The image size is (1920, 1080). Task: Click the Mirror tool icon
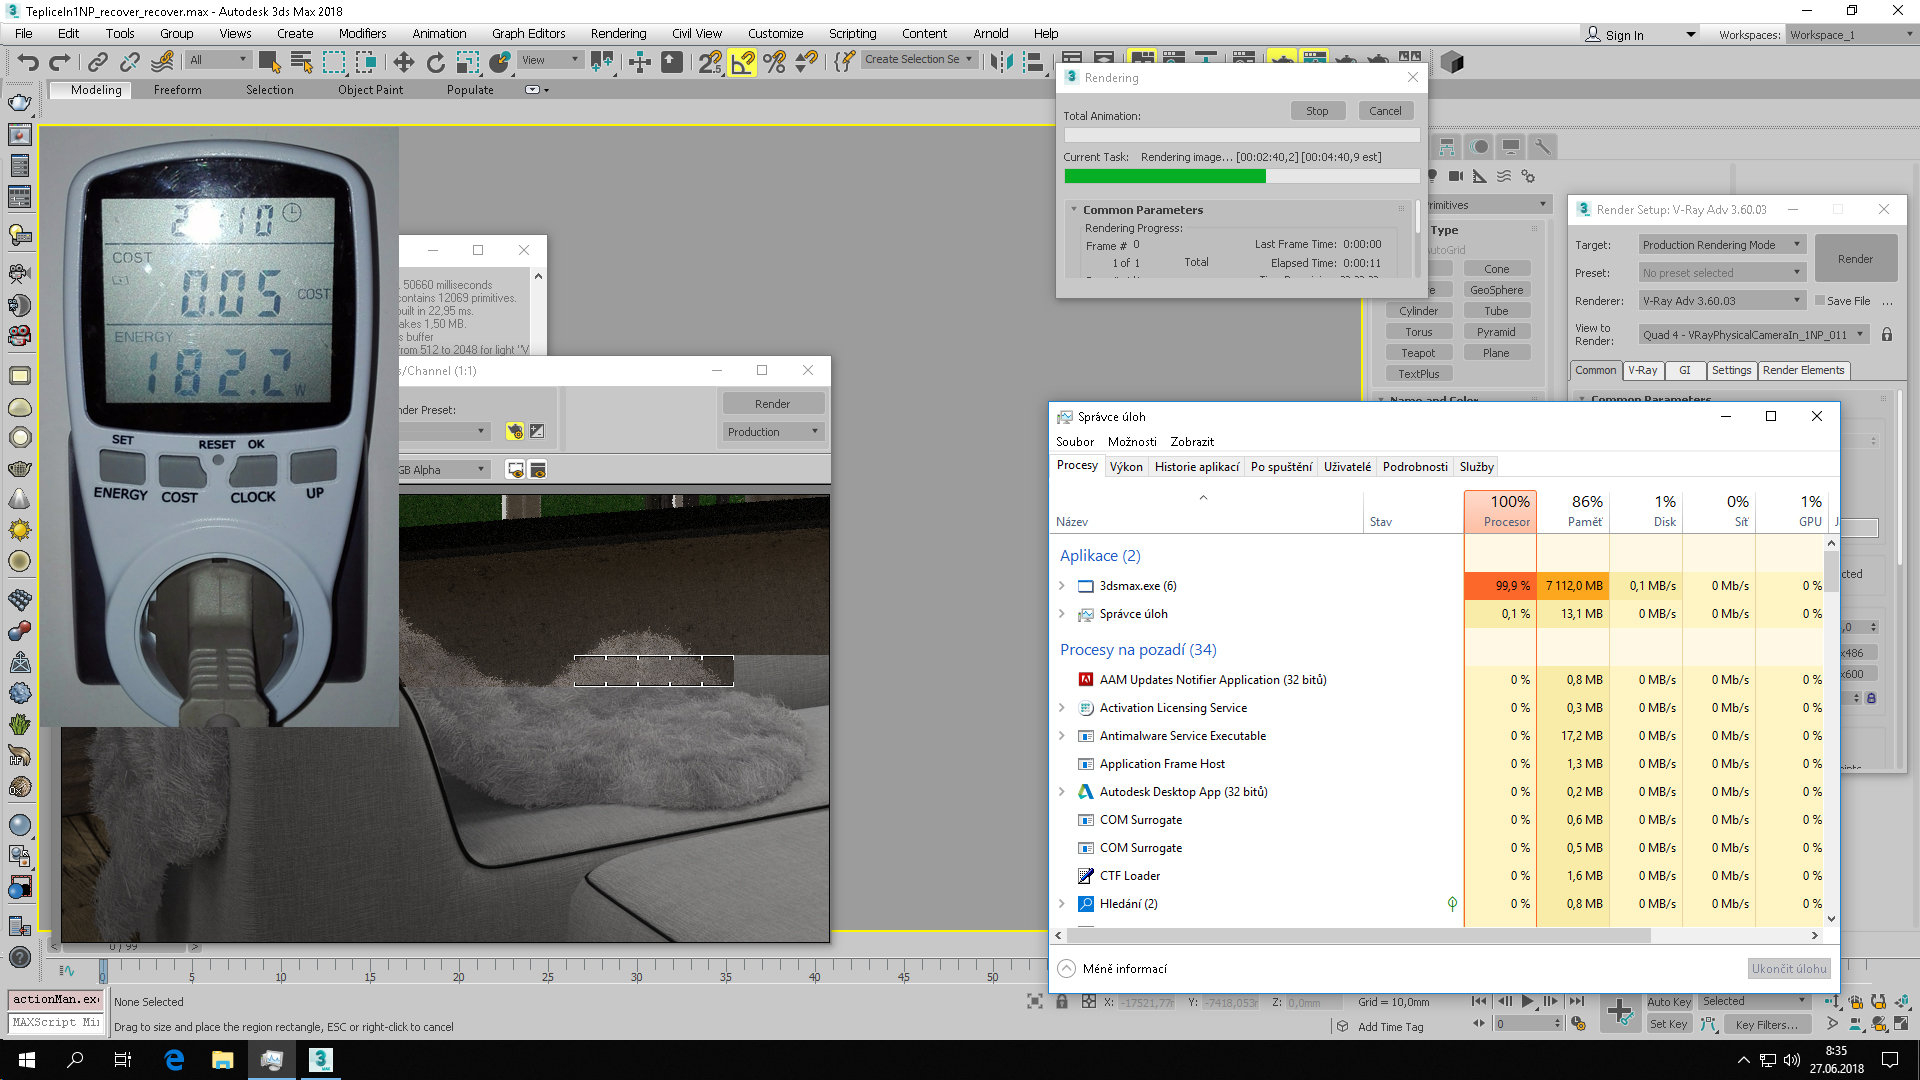point(1001,62)
